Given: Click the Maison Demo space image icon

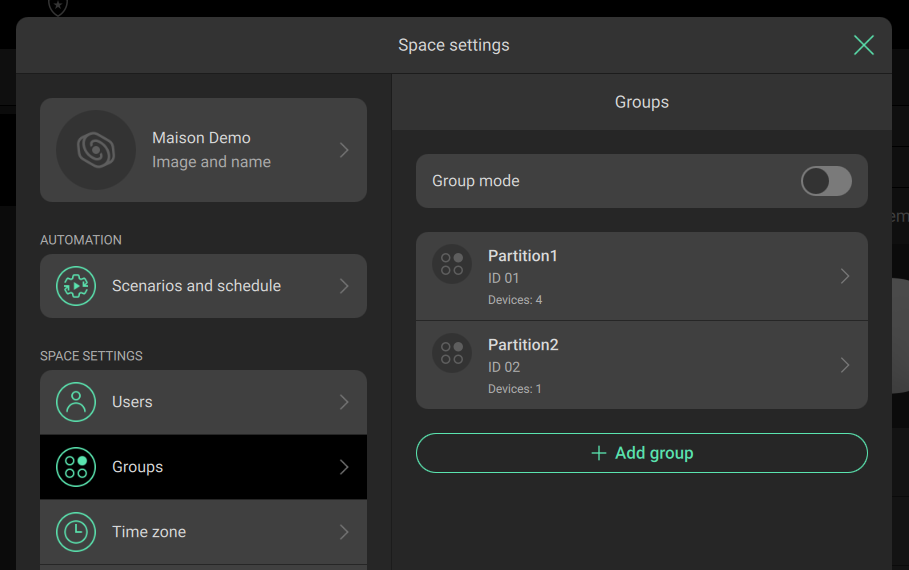Looking at the screenshot, I should click(x=96, y=150).
